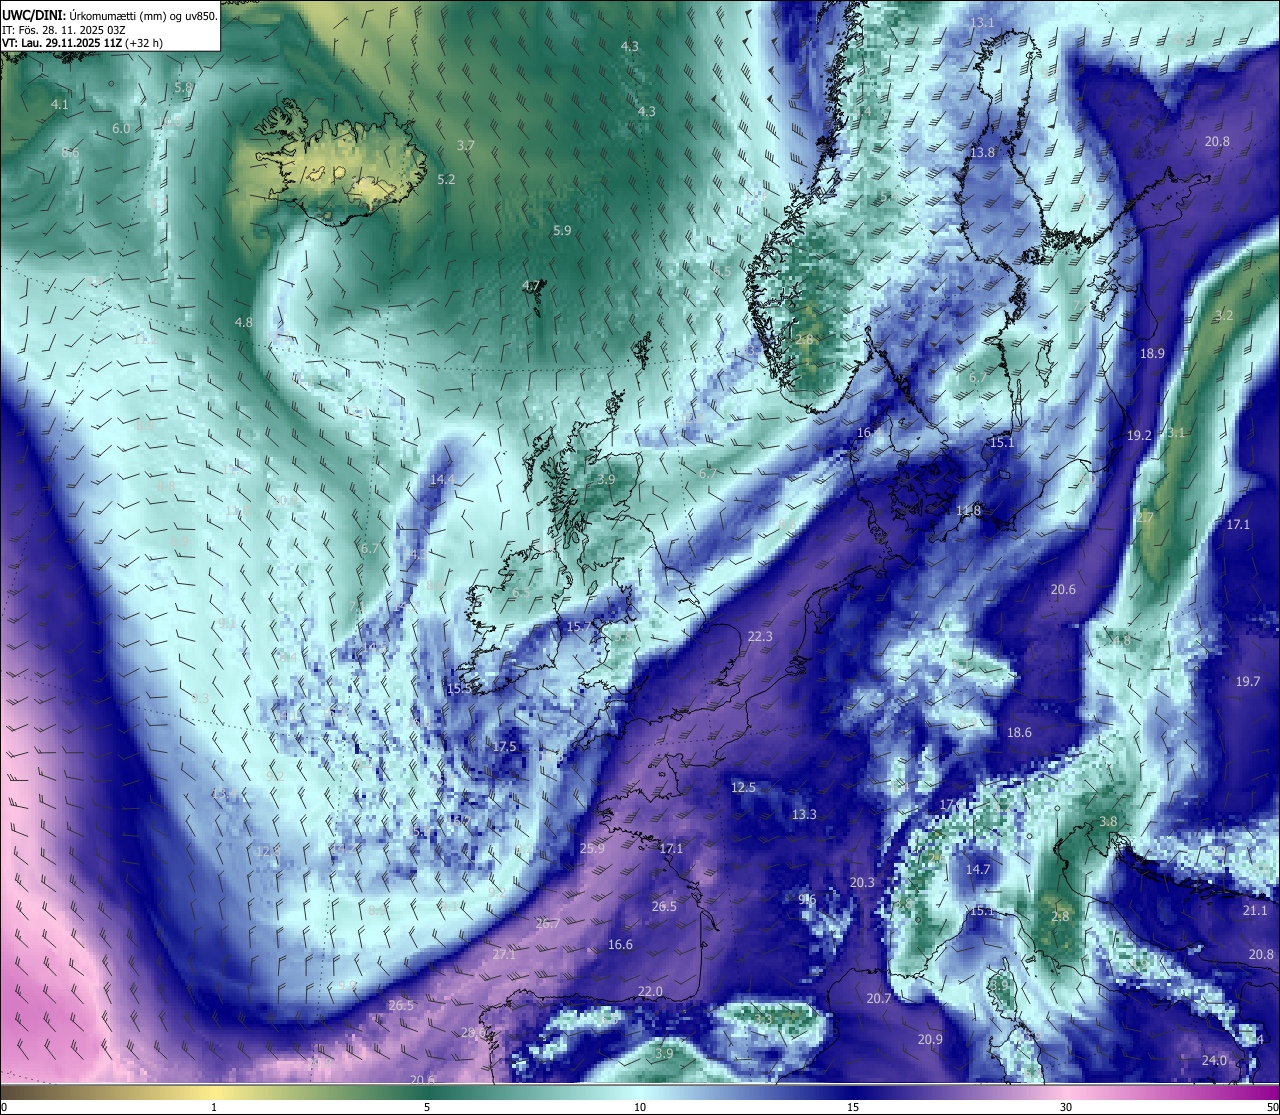Click the 30 tick on the color scale

(1066, 1107)
